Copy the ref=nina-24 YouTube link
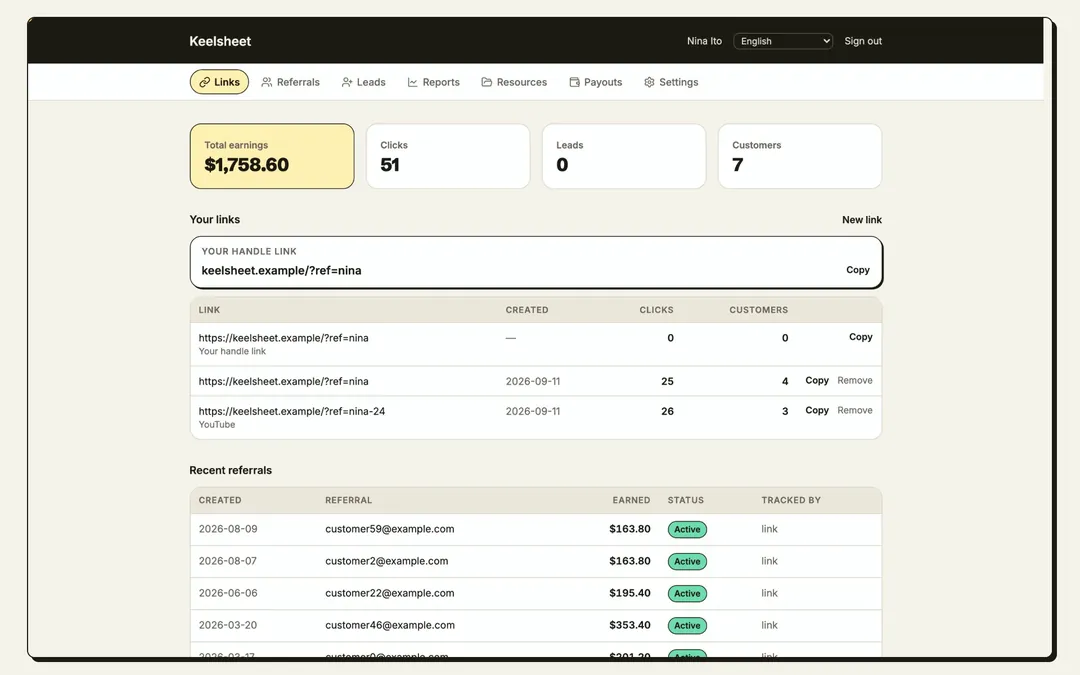Image resolution: width=1080 pixels, height=675 pixels. [817, 410]
